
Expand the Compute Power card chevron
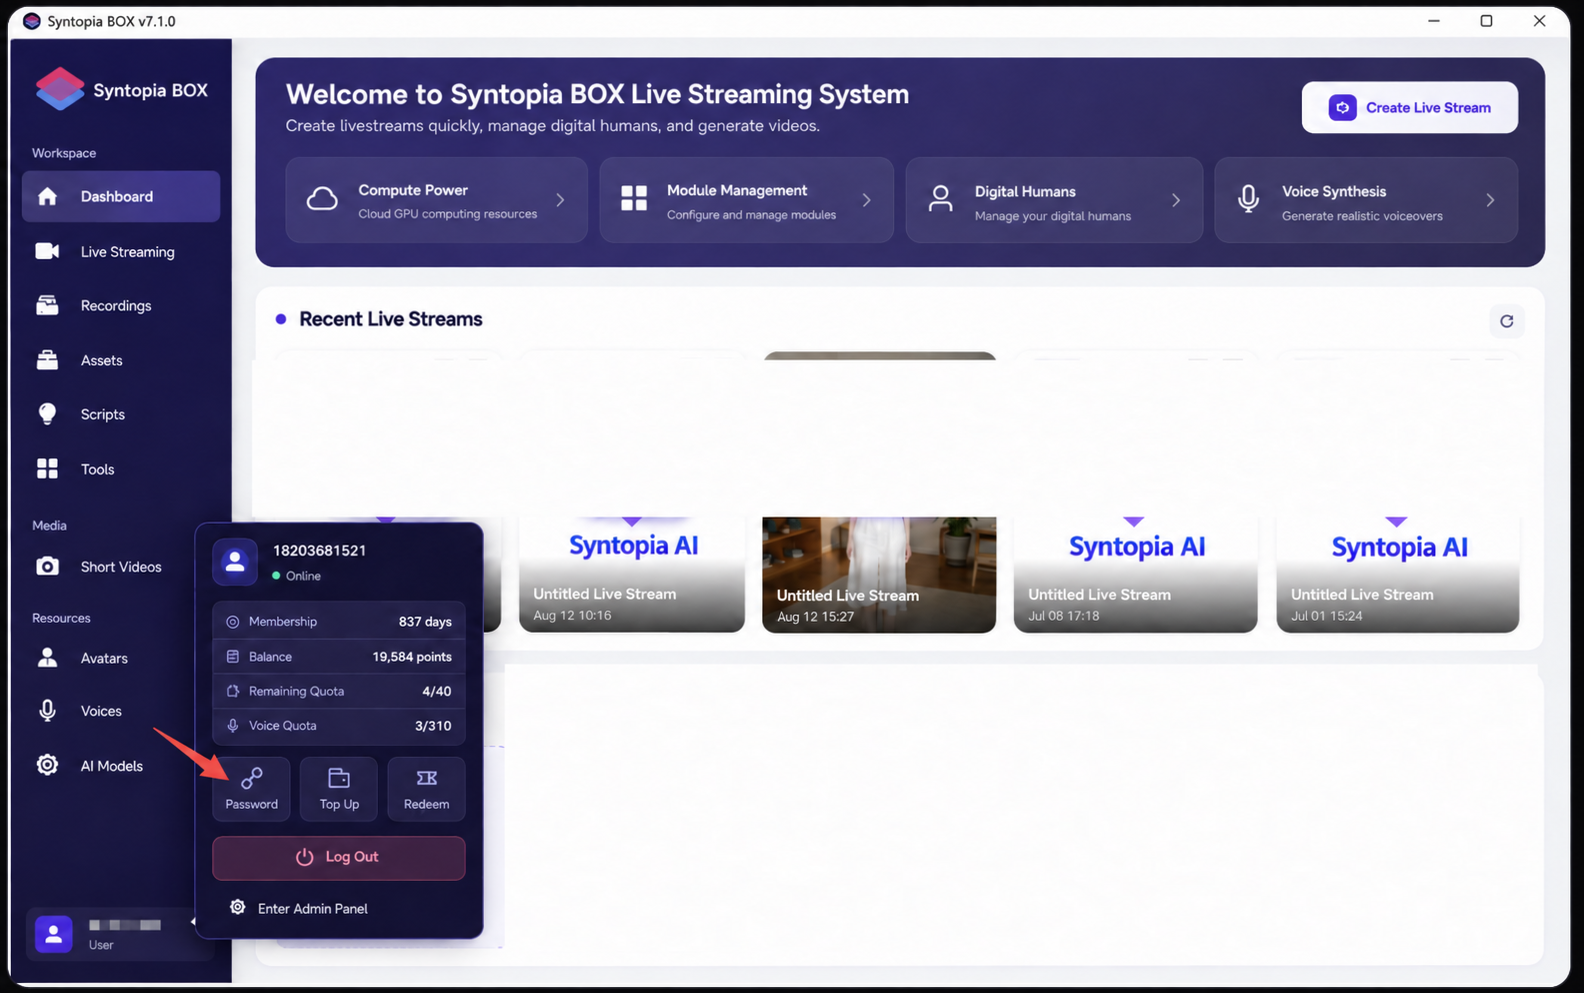(560, 200)
